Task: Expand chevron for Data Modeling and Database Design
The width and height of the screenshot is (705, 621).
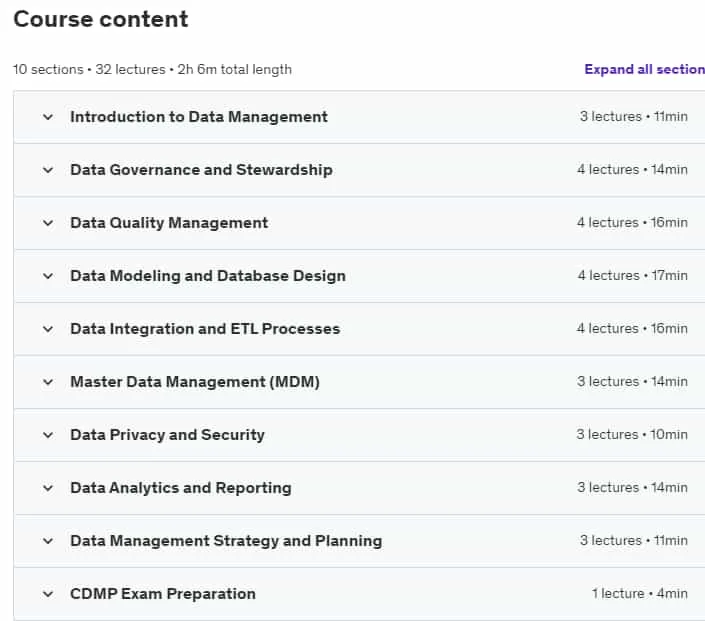Action: pos(48,276)
